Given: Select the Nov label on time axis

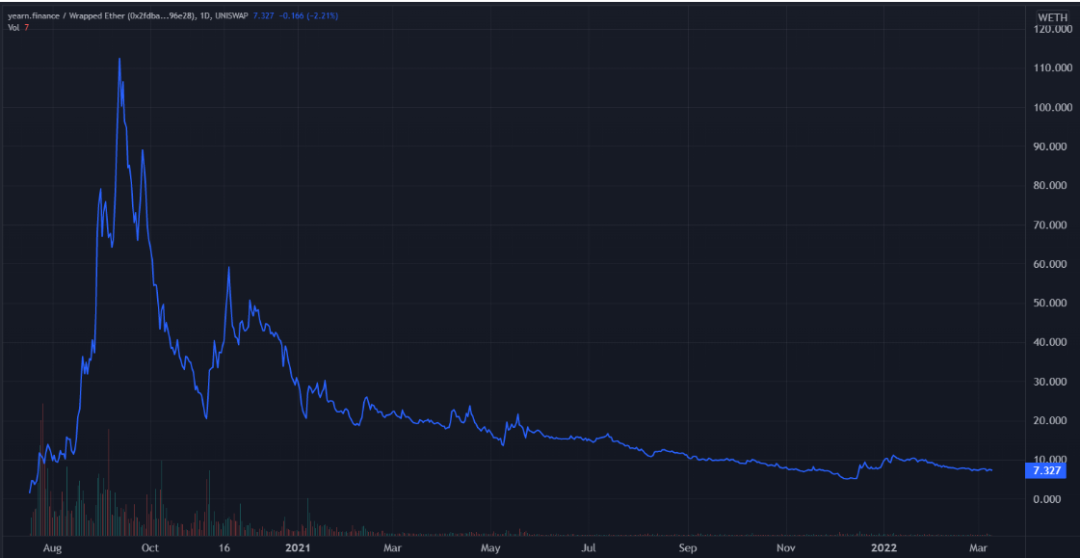Looking at the screenshot, I should click(x=786, y=548).
